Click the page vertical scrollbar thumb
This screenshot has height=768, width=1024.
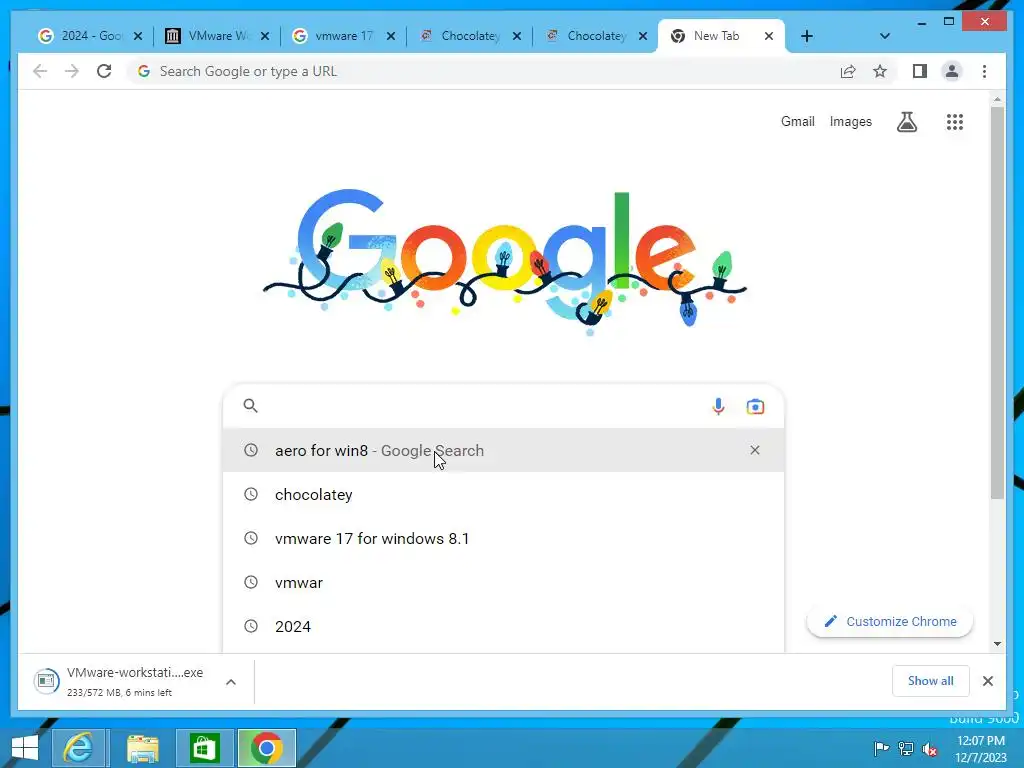[x=997, y=302]
